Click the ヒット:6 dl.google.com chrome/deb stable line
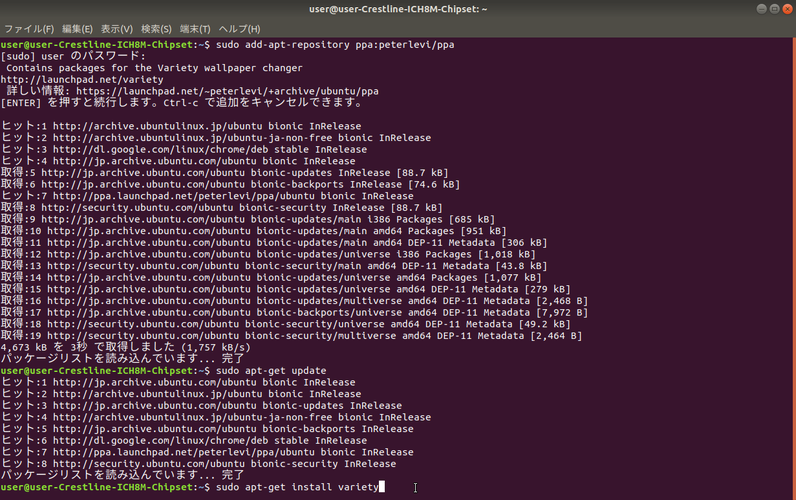Screen dimensions: 796x500 pos(184,441)
